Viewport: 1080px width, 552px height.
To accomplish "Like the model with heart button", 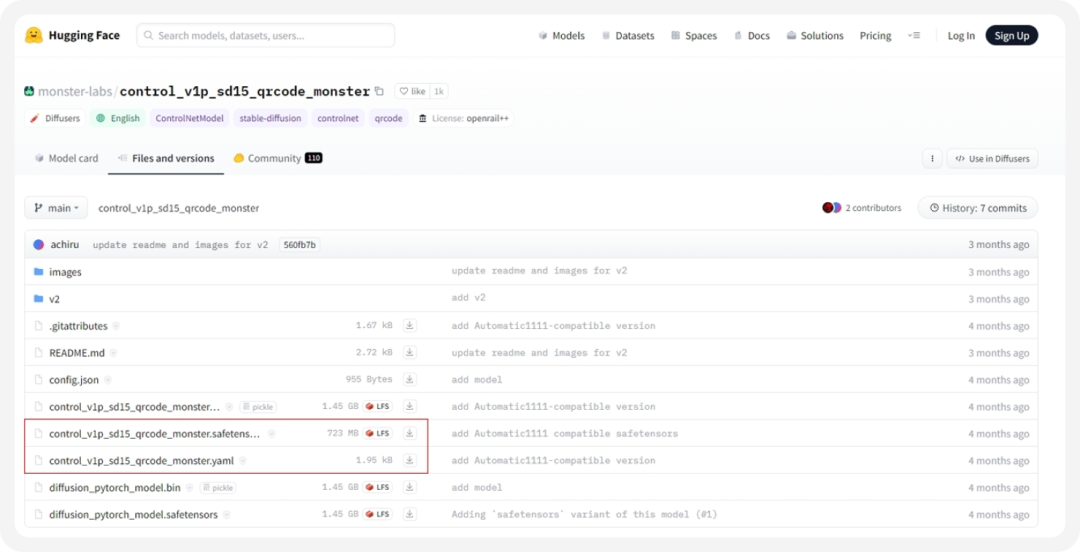I will 412,91.
